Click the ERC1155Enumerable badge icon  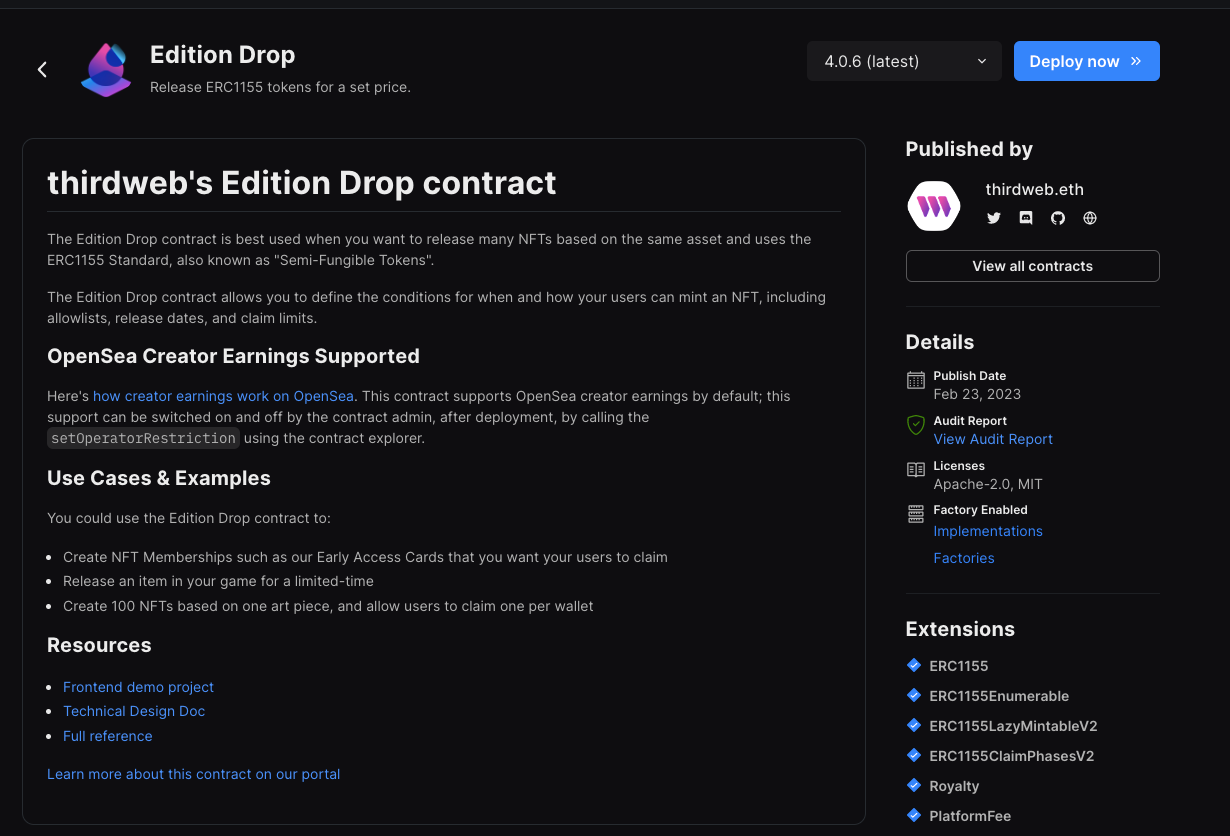pyautogui.click(x=913, y=695)
